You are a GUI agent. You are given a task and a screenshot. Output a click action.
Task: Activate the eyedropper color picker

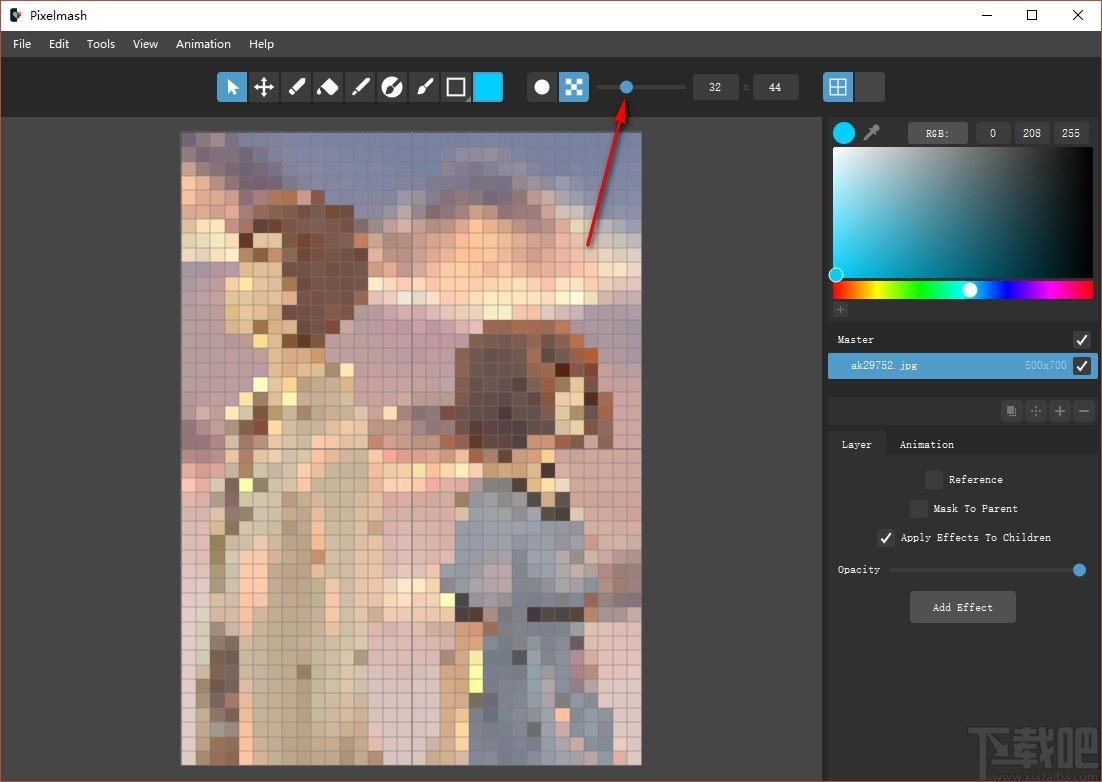click(871, 132)
